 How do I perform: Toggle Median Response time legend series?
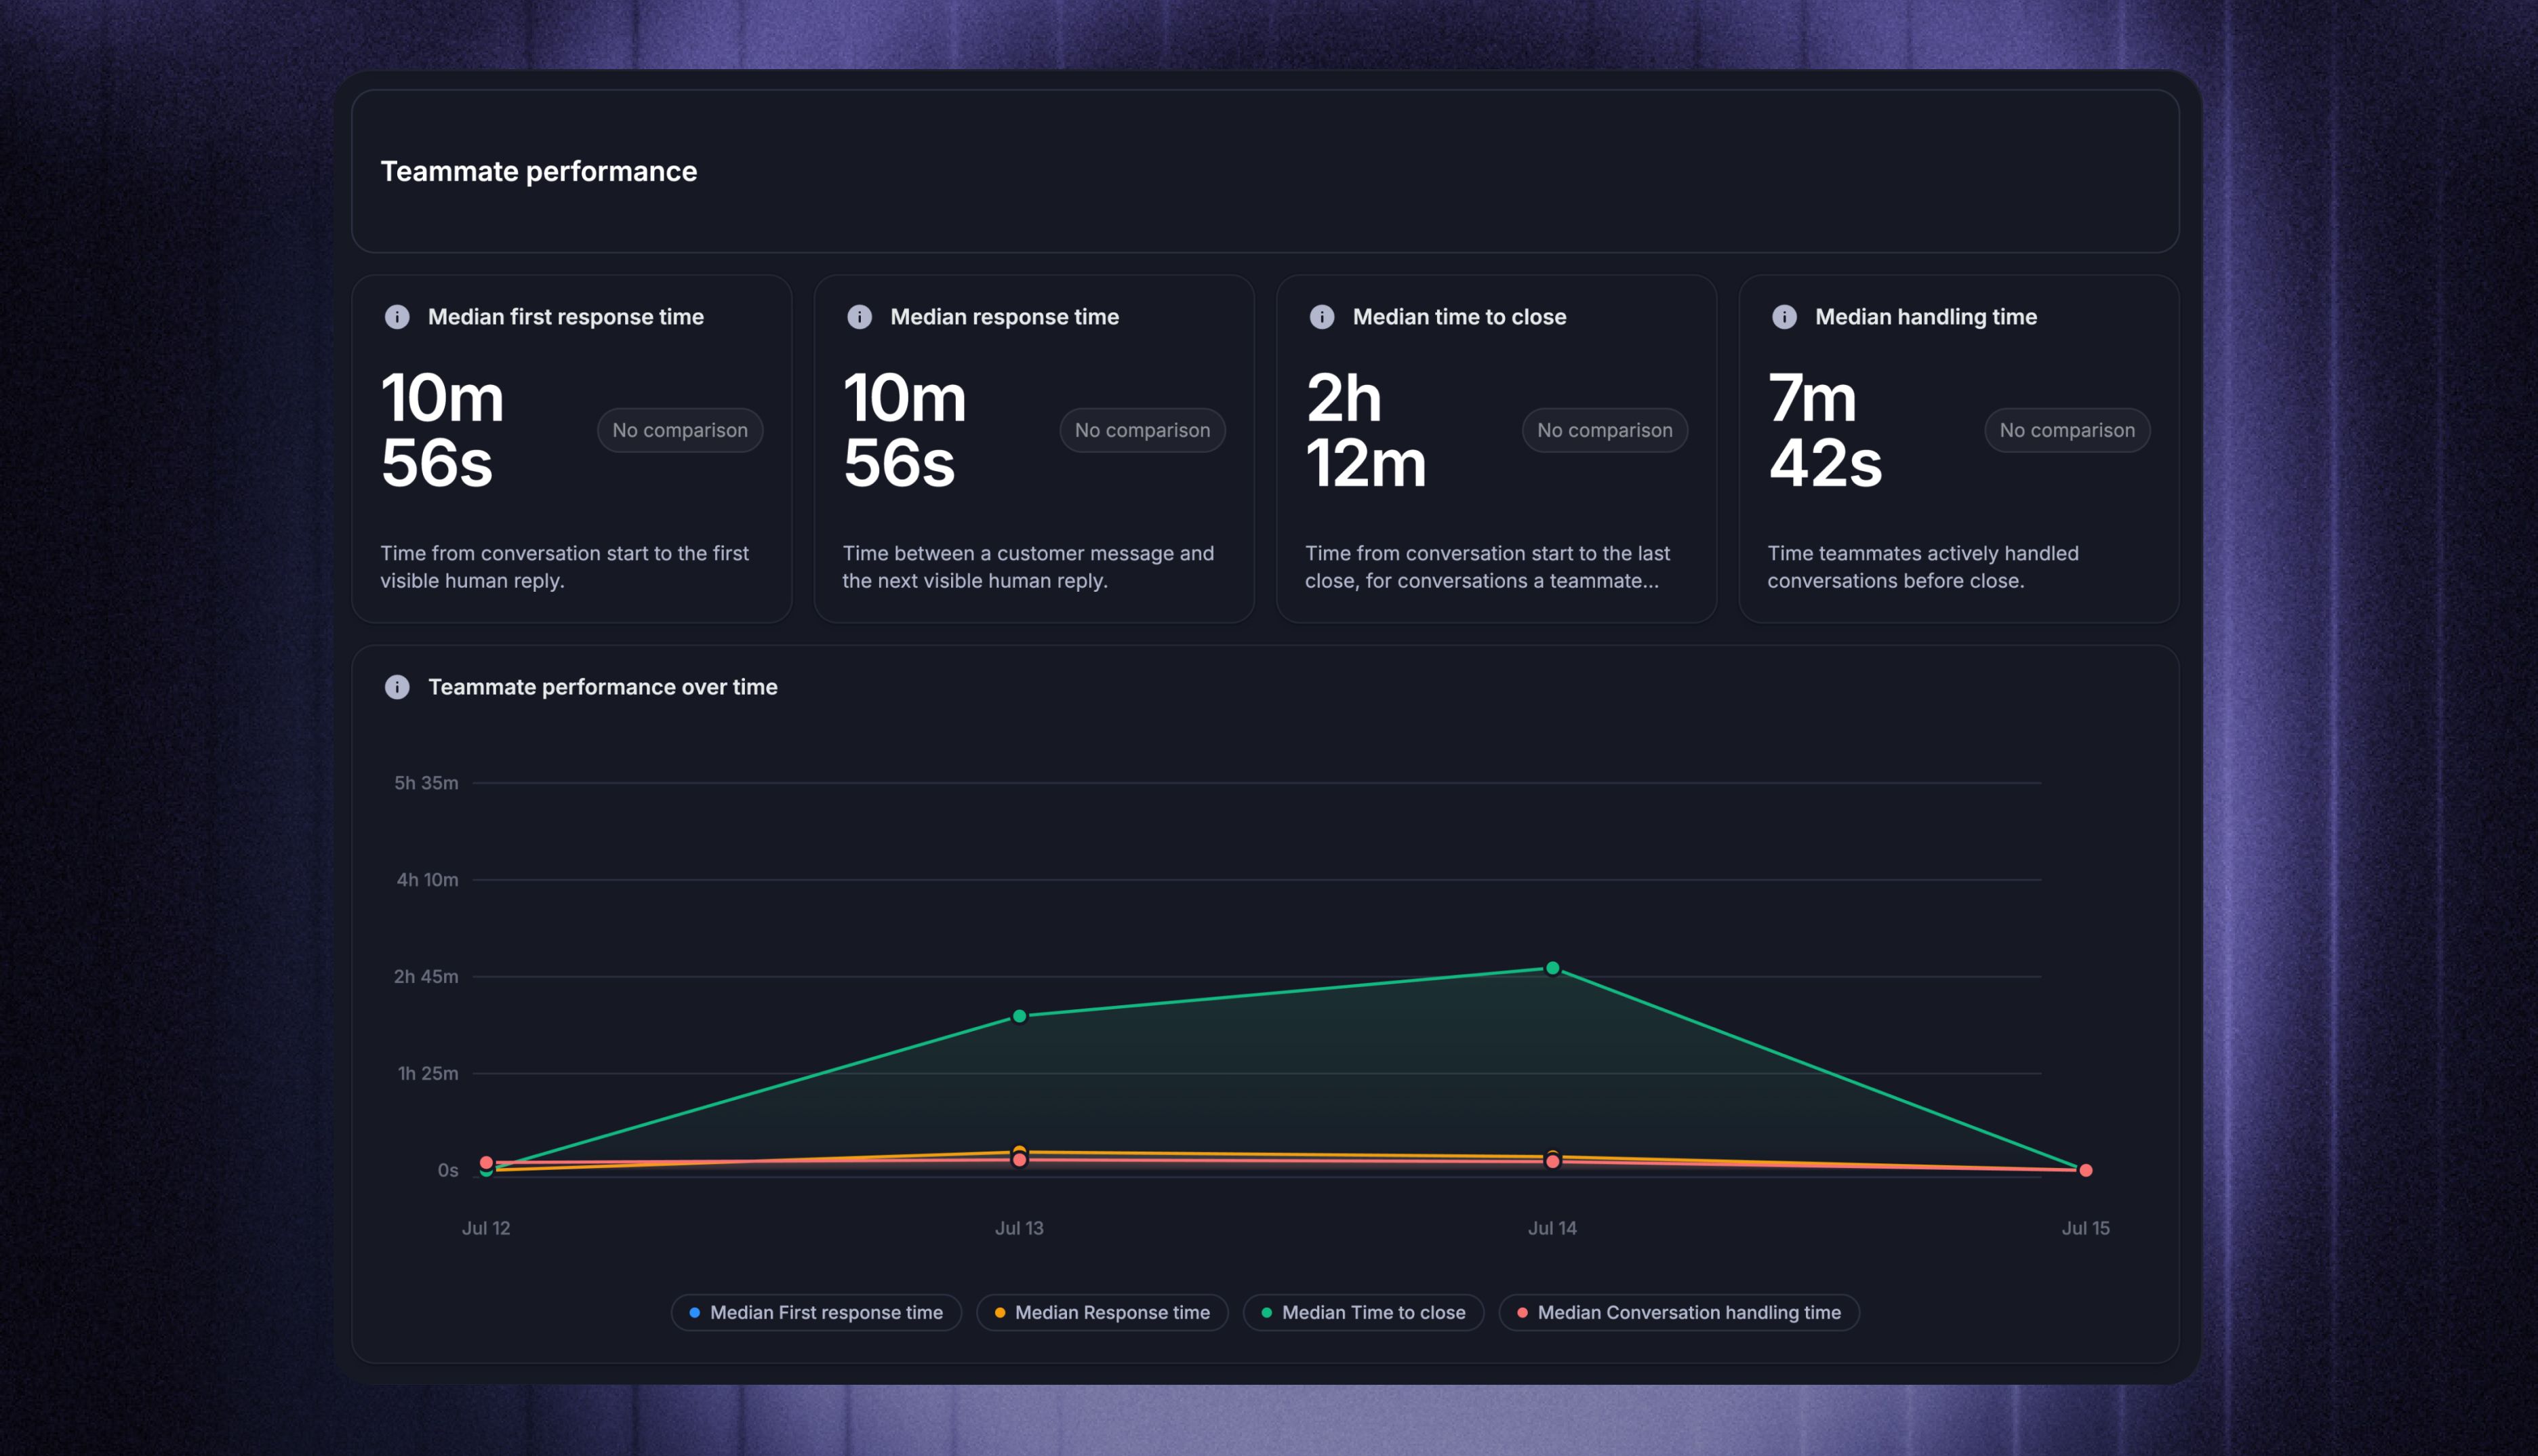point(1102,1312)
